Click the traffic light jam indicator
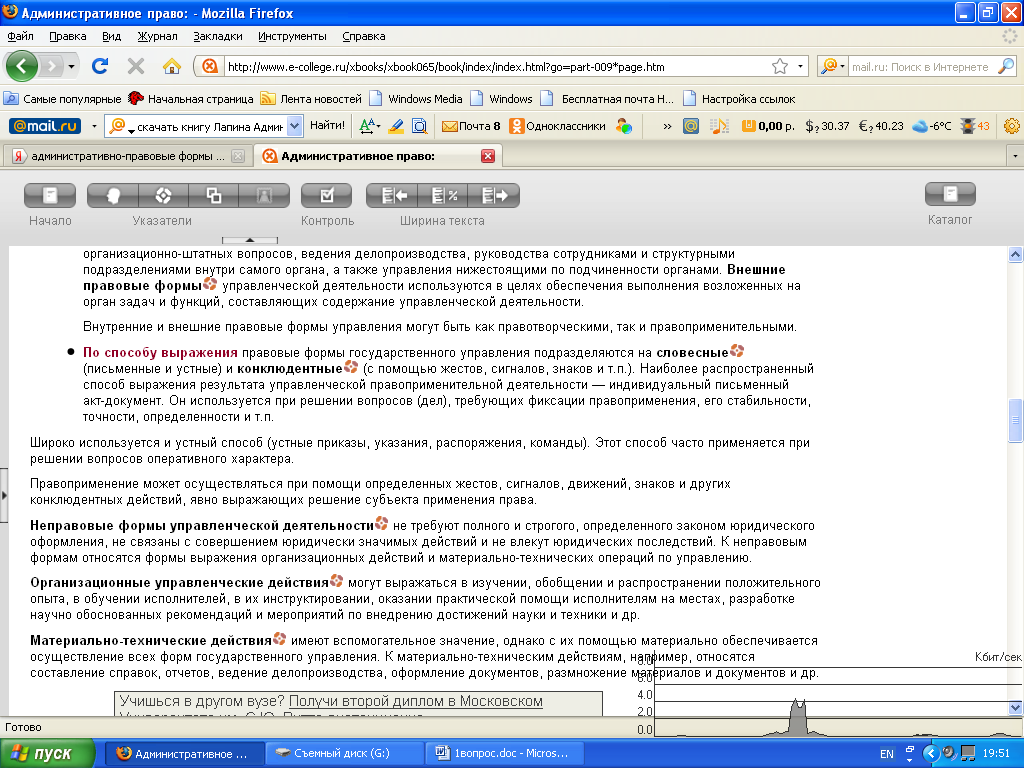 [975, 126]
